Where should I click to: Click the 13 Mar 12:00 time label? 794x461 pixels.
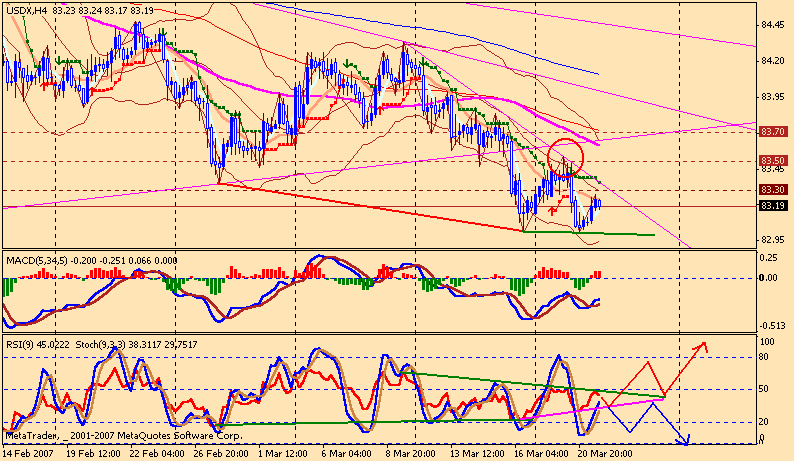477,453
